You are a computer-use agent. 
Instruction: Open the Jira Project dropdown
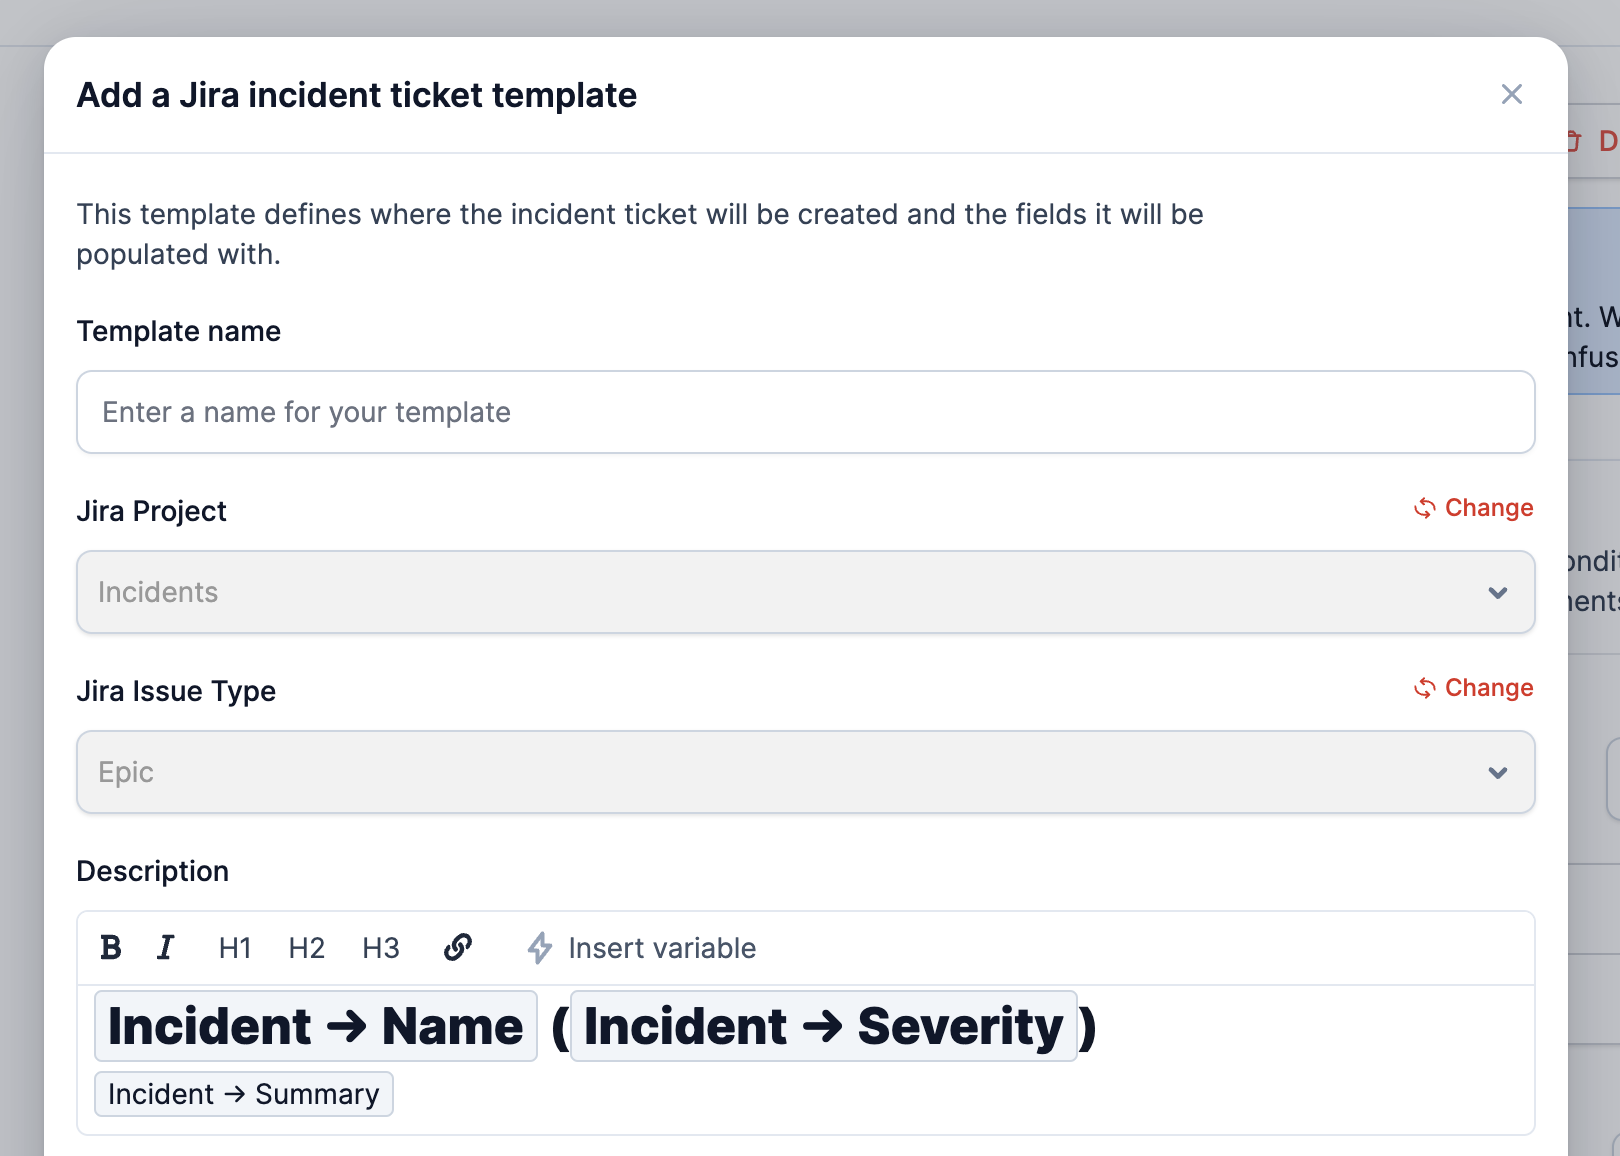pyautogui.click(x=806, y=592)
